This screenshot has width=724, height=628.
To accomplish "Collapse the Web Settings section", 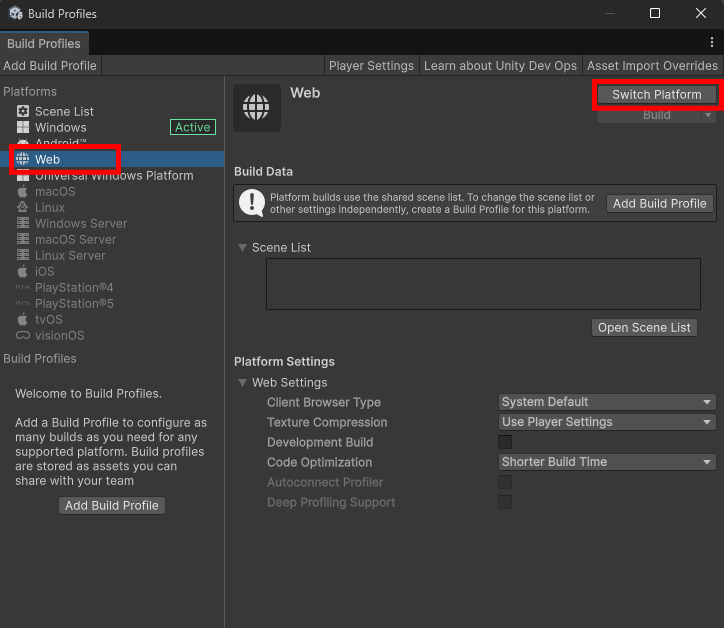I will point(243,383).
